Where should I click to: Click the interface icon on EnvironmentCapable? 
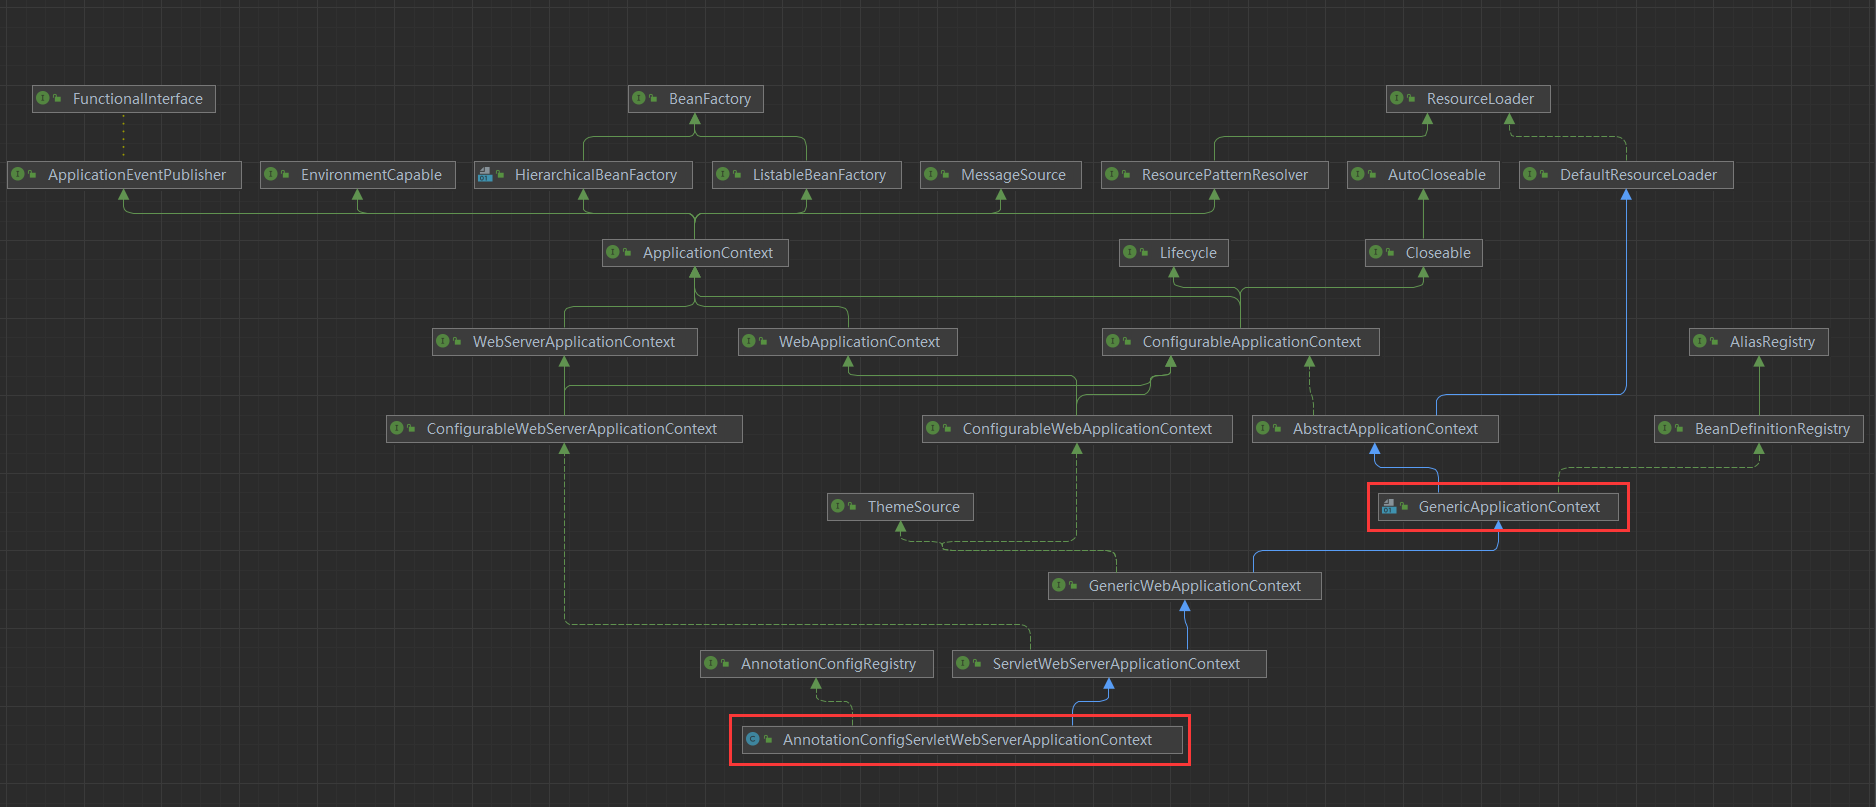(x=271, y=174)
